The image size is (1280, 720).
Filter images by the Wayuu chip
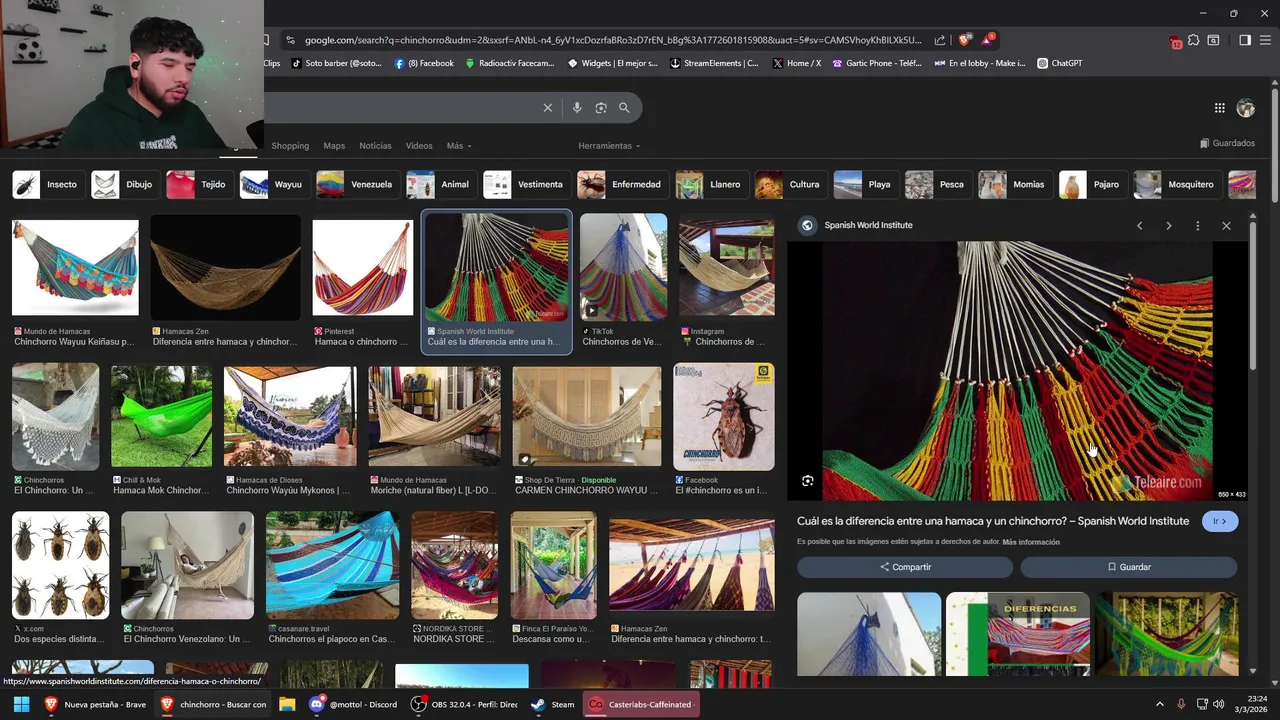click(272, 185)
